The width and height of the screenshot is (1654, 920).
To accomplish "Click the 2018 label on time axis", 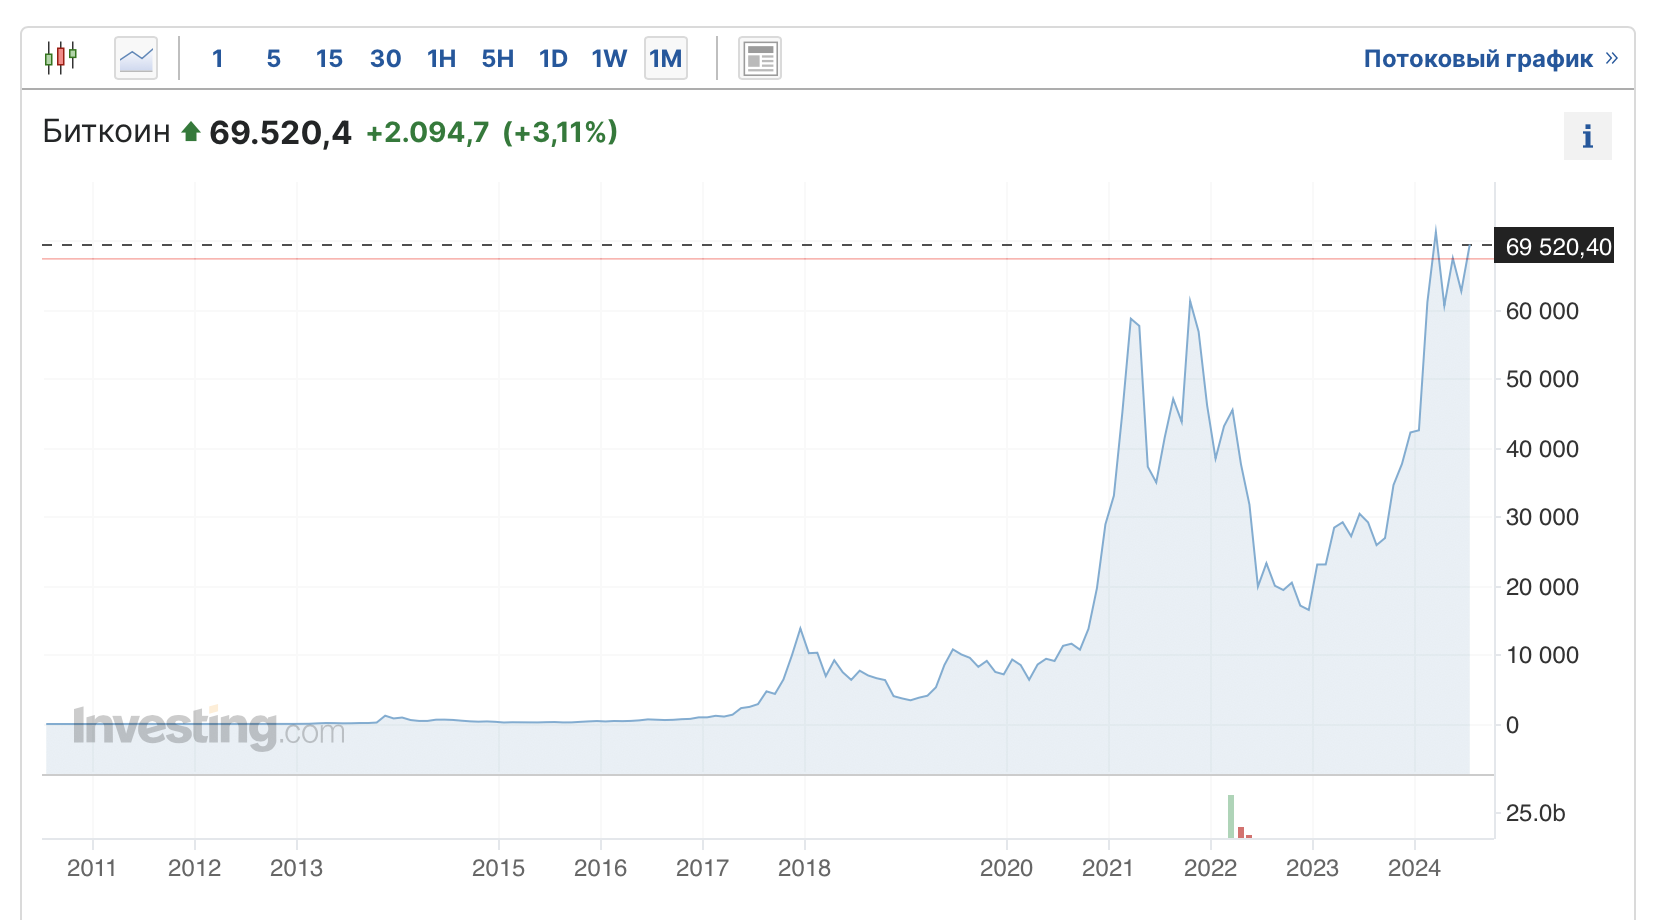I will pos(804,868).
